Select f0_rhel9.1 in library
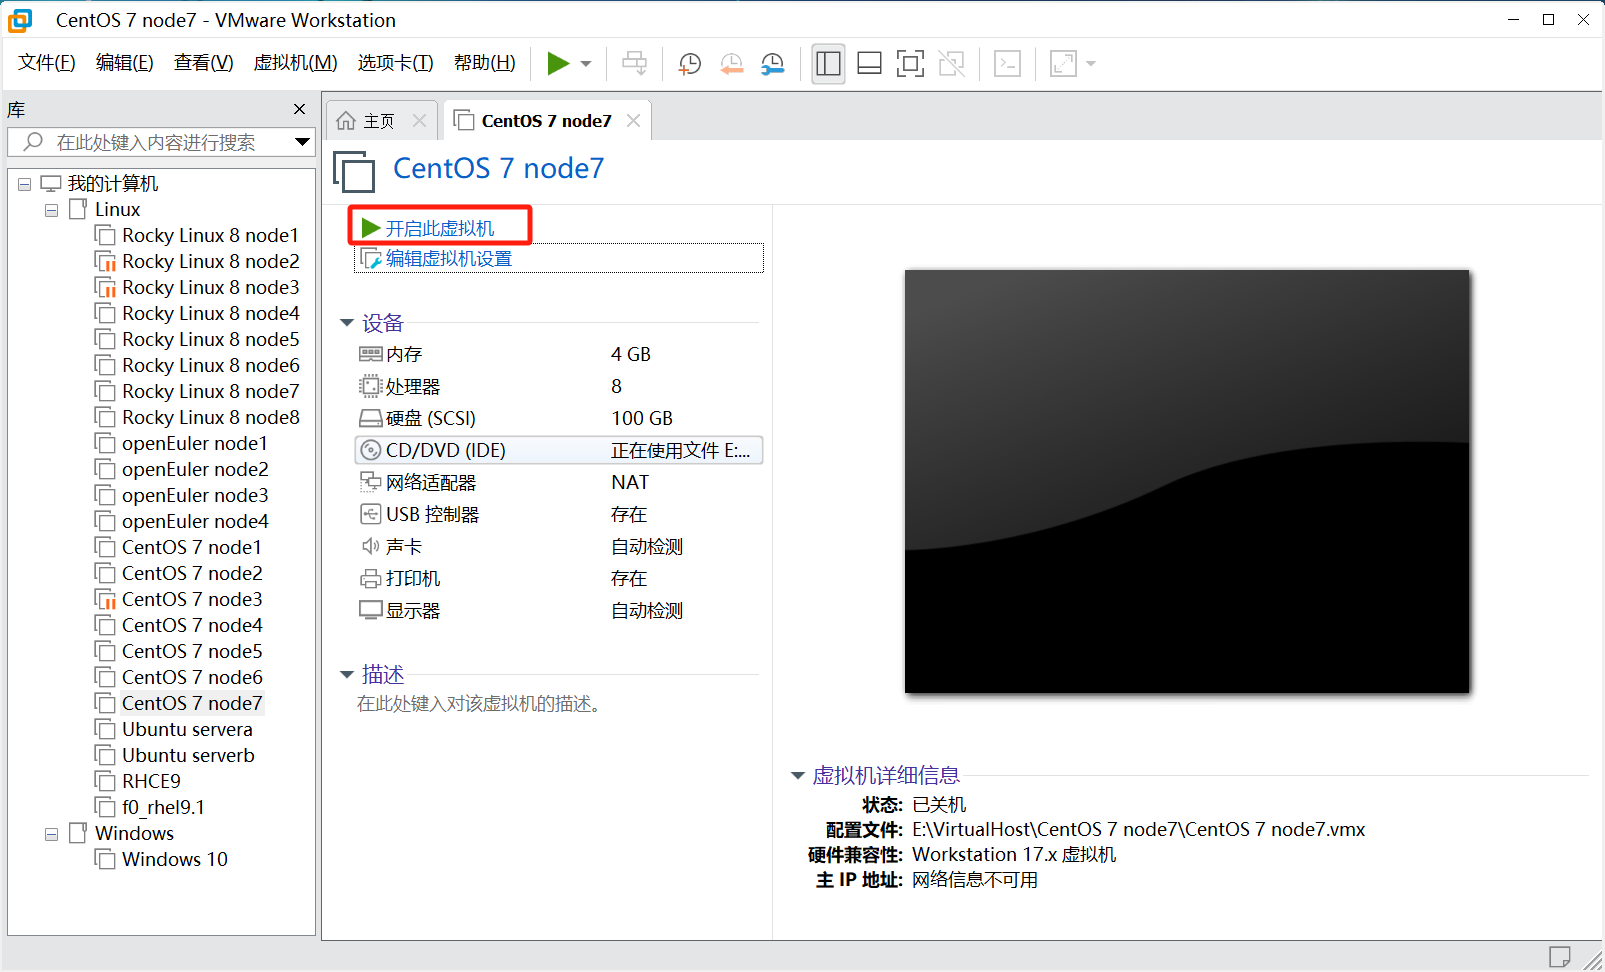The image size is (1605, 972). tap(163, 808)
